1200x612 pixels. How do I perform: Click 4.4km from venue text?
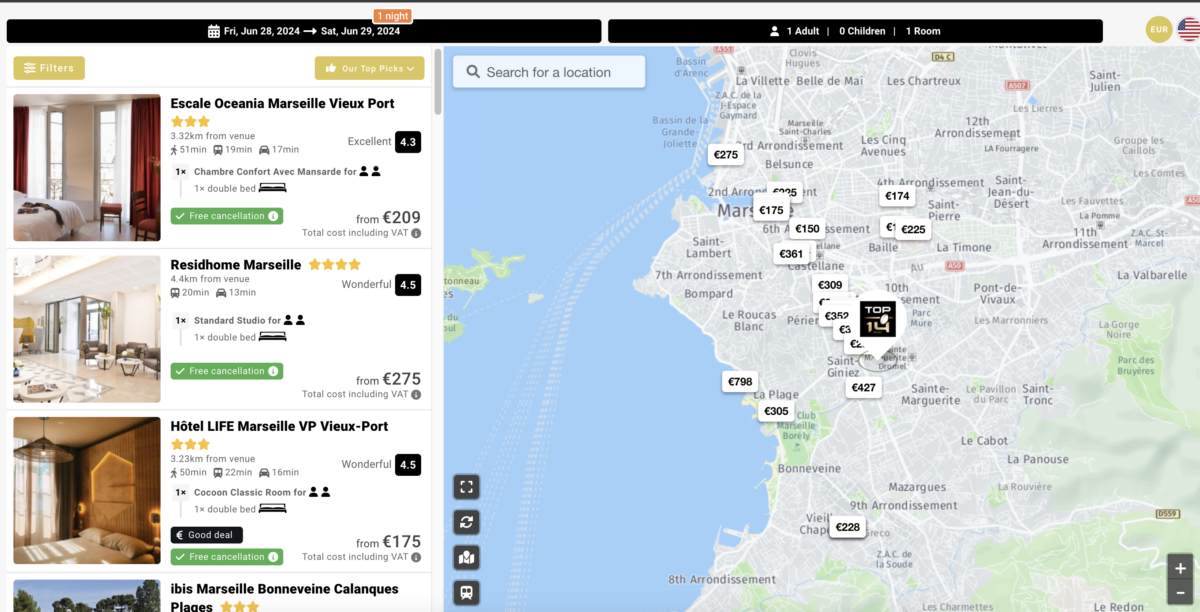[209, 279]
